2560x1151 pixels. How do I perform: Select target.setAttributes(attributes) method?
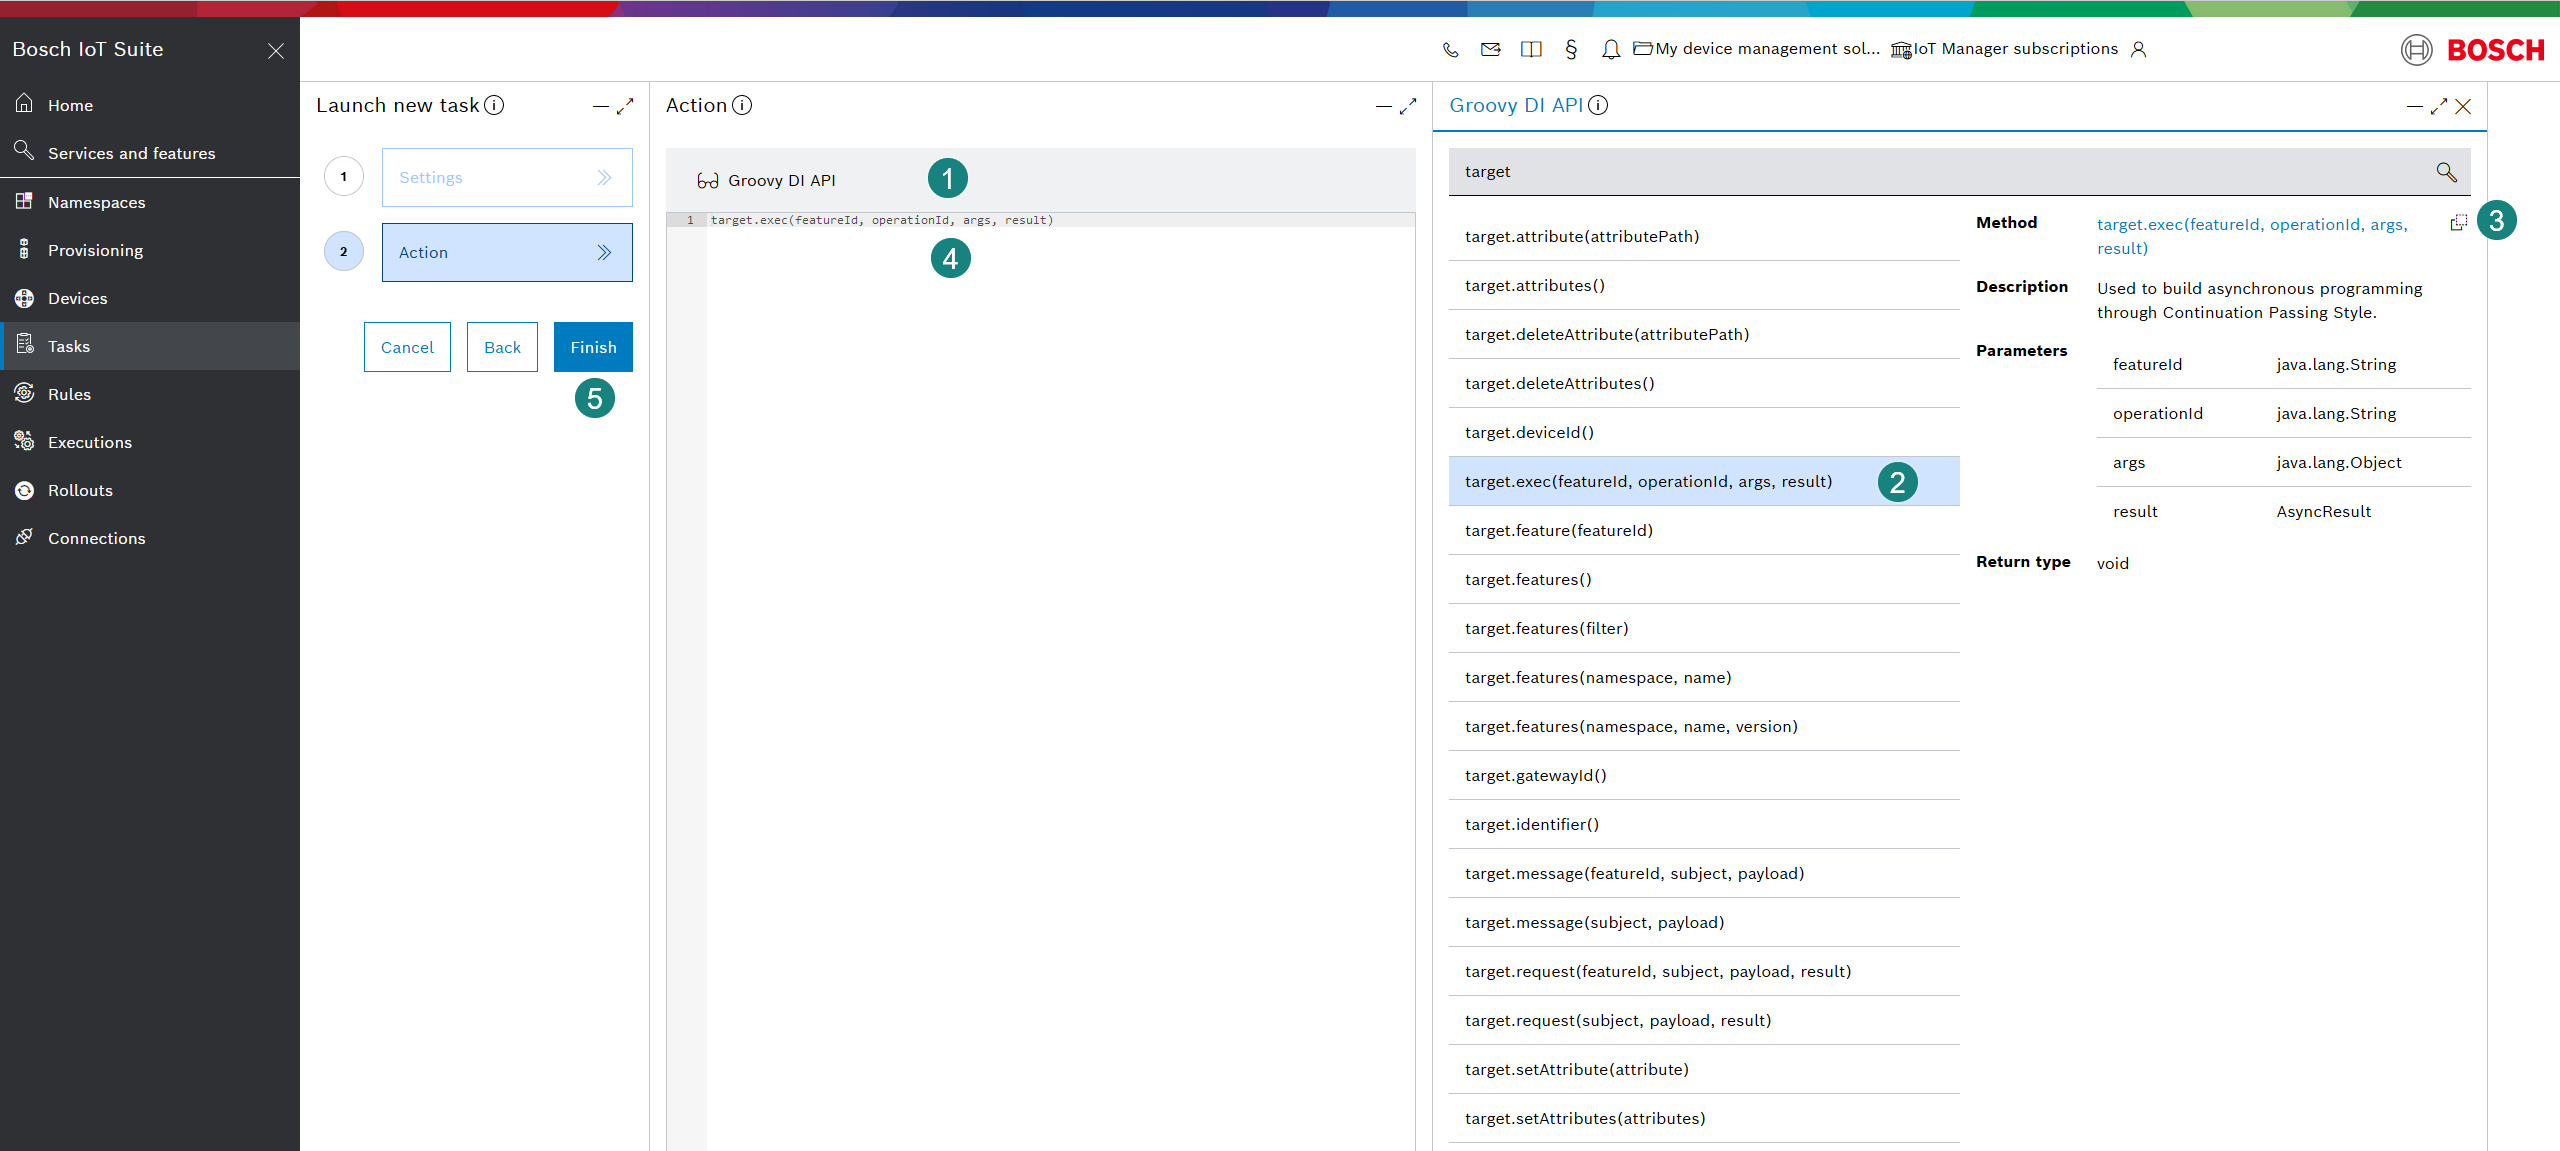click(1704, 1118)
